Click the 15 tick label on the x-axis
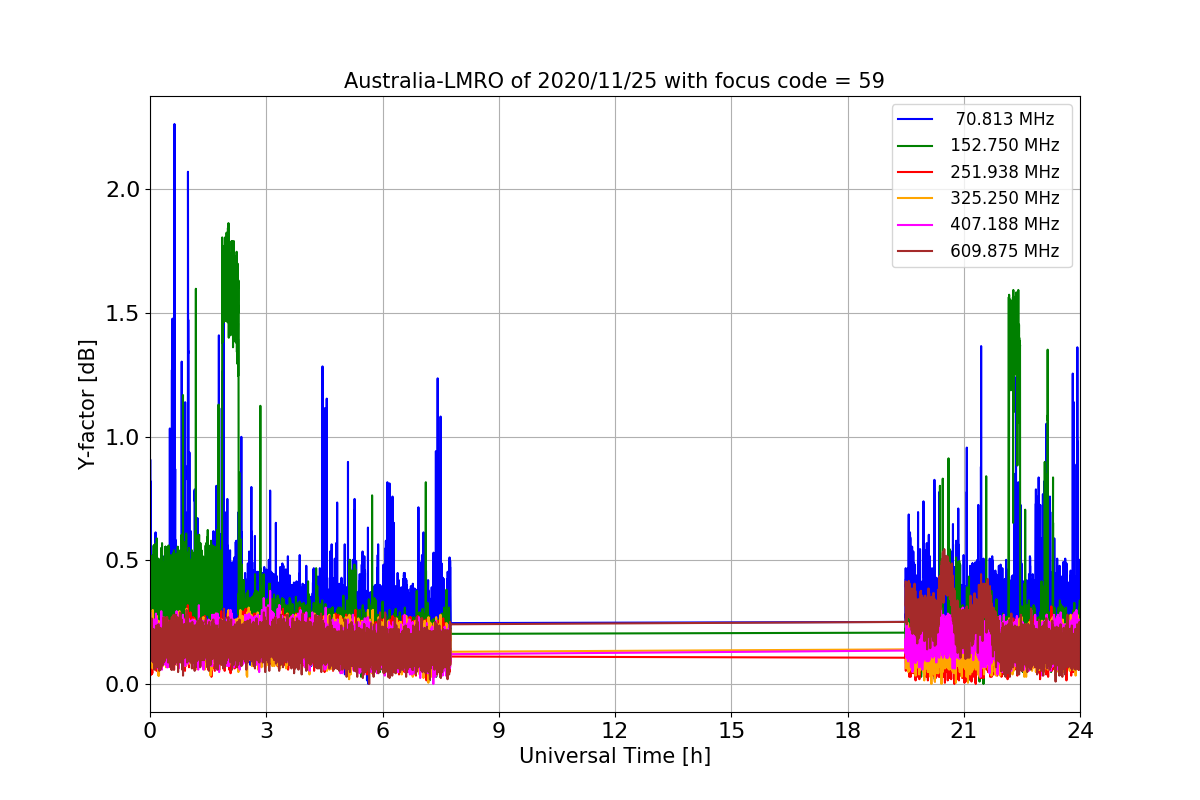 click(731, 731)
